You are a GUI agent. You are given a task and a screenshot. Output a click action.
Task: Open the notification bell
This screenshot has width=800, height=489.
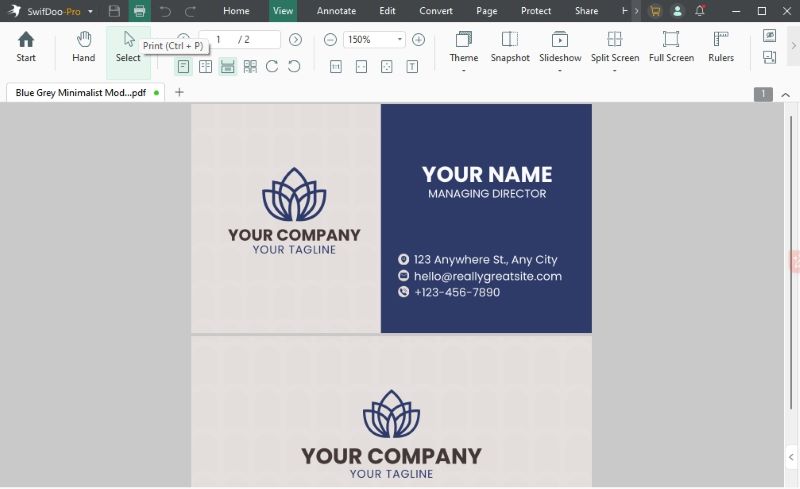[699, 11]
